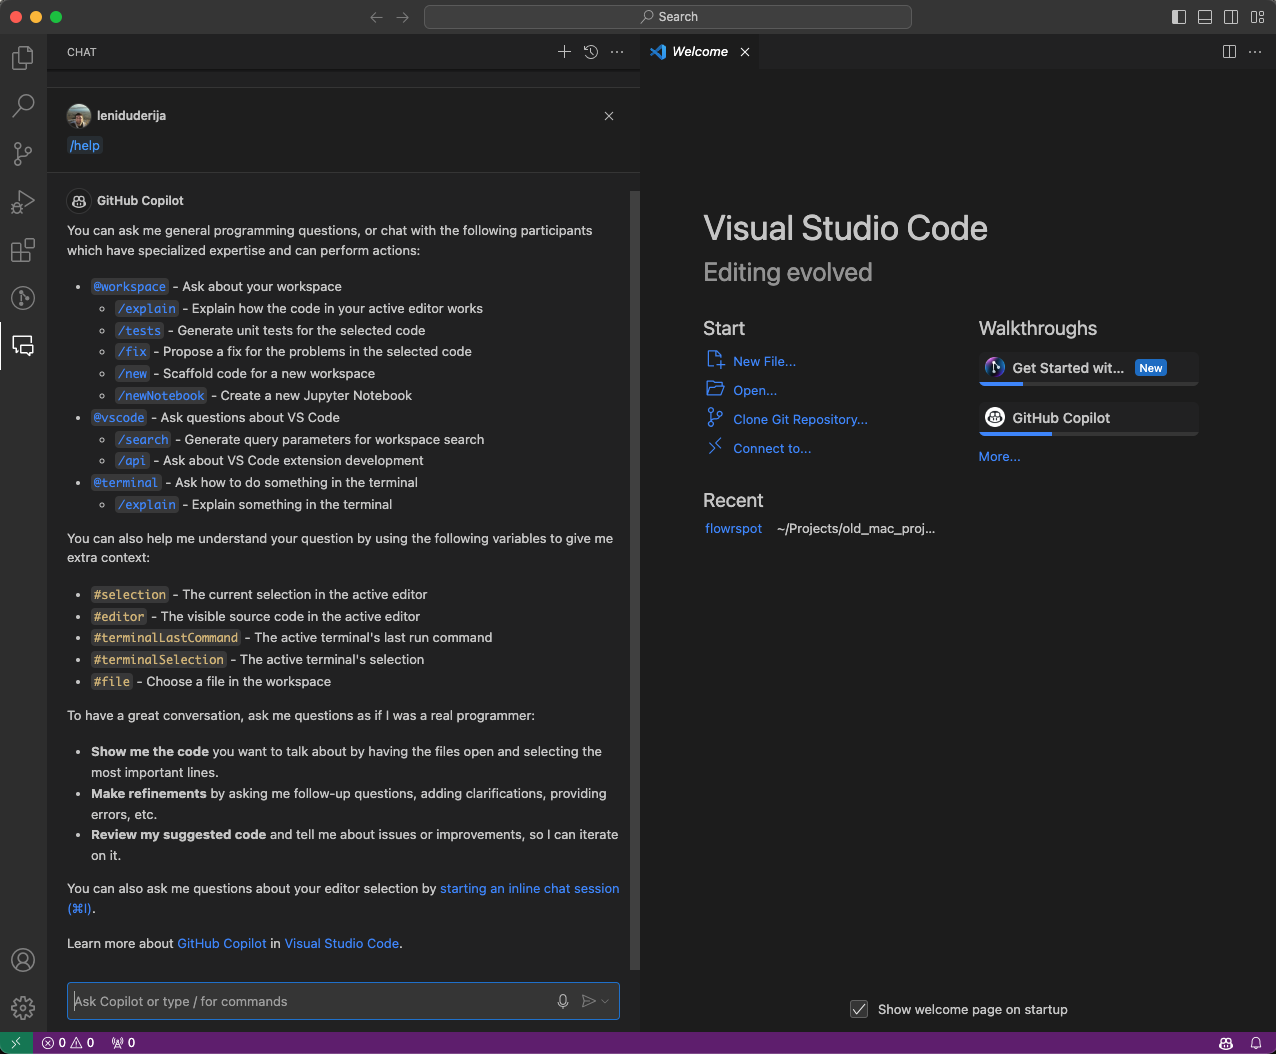
Task: Open More walkthroughs link
Action: (x=999, y=456)
